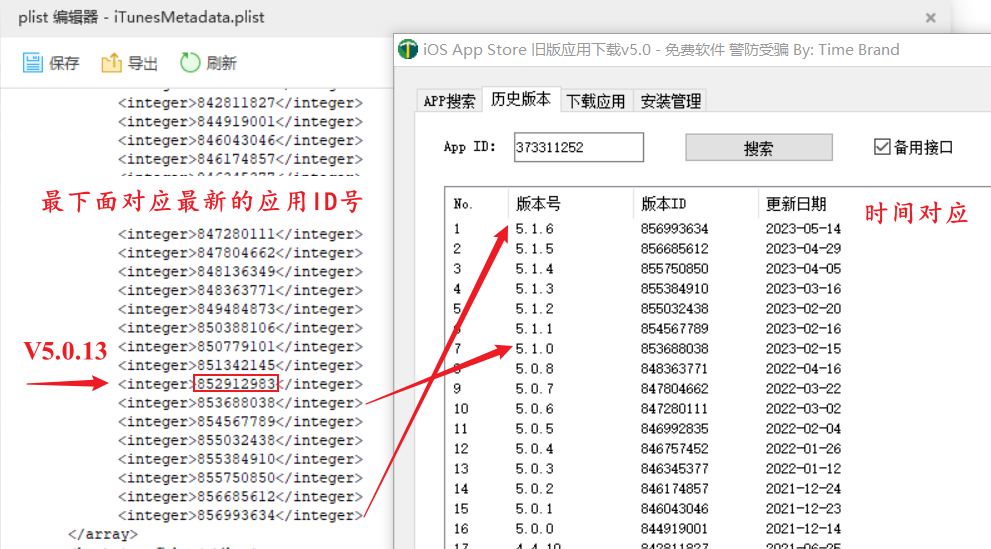Click plist line integer 855032438
This screenshot has height=549, width=991.
tap(240, 440)
